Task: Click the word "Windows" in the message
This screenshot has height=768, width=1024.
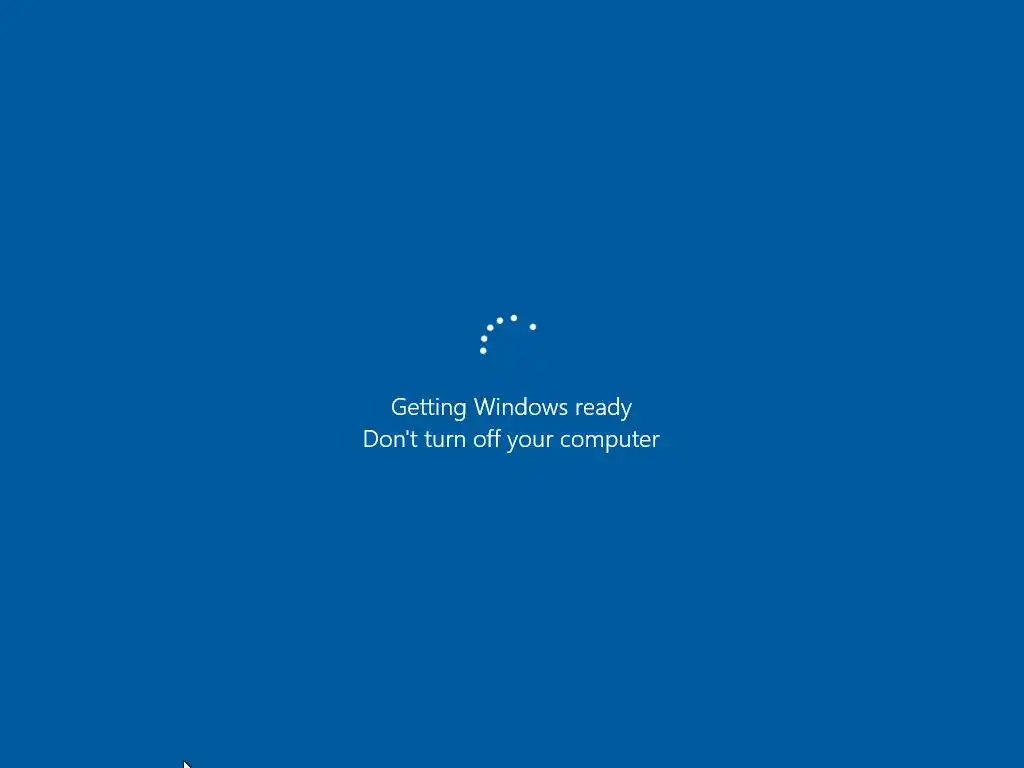Action: click(x=521, y=407)
